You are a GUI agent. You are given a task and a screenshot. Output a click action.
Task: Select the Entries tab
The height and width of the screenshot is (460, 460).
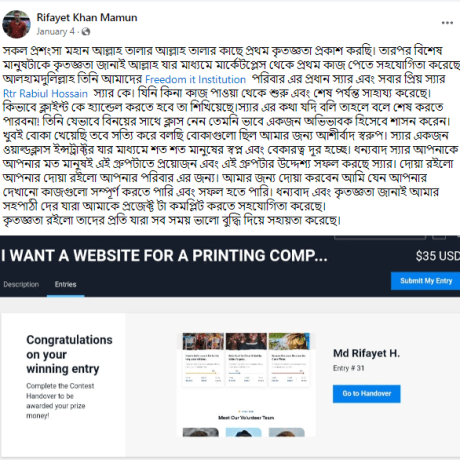(65, 284)
